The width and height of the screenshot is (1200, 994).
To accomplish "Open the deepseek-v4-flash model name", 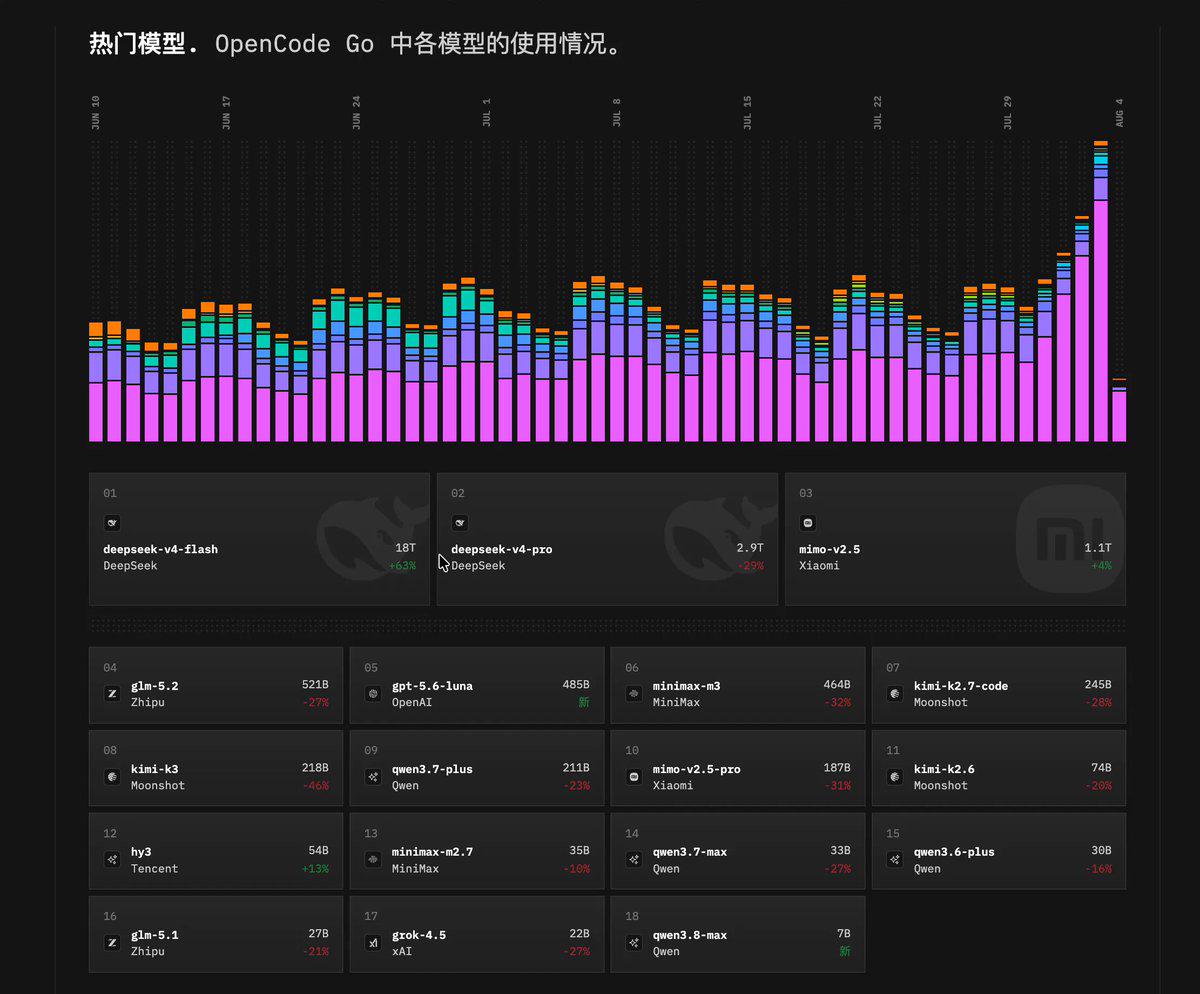I will 160,549.
